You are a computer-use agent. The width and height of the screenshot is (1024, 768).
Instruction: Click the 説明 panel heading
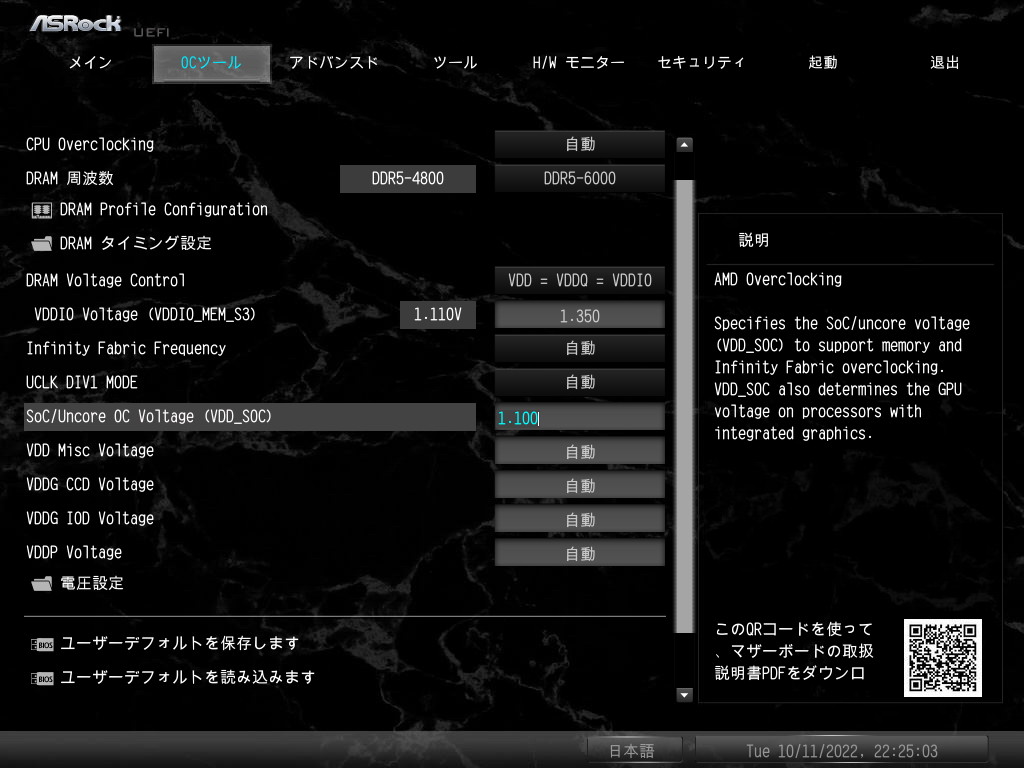tap(754, 240)
